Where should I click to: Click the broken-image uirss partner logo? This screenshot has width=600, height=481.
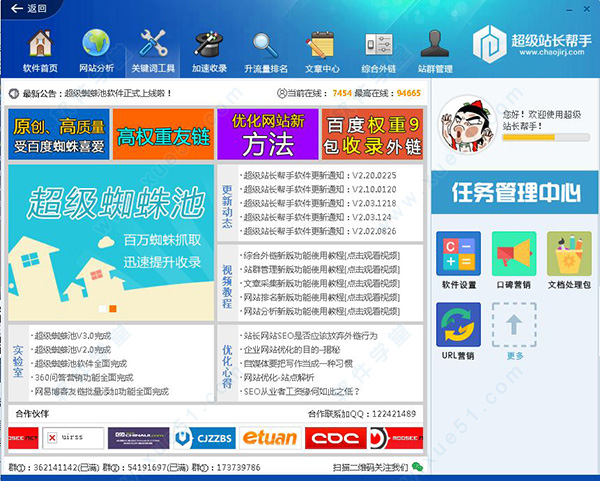click(x=73, y=438)
